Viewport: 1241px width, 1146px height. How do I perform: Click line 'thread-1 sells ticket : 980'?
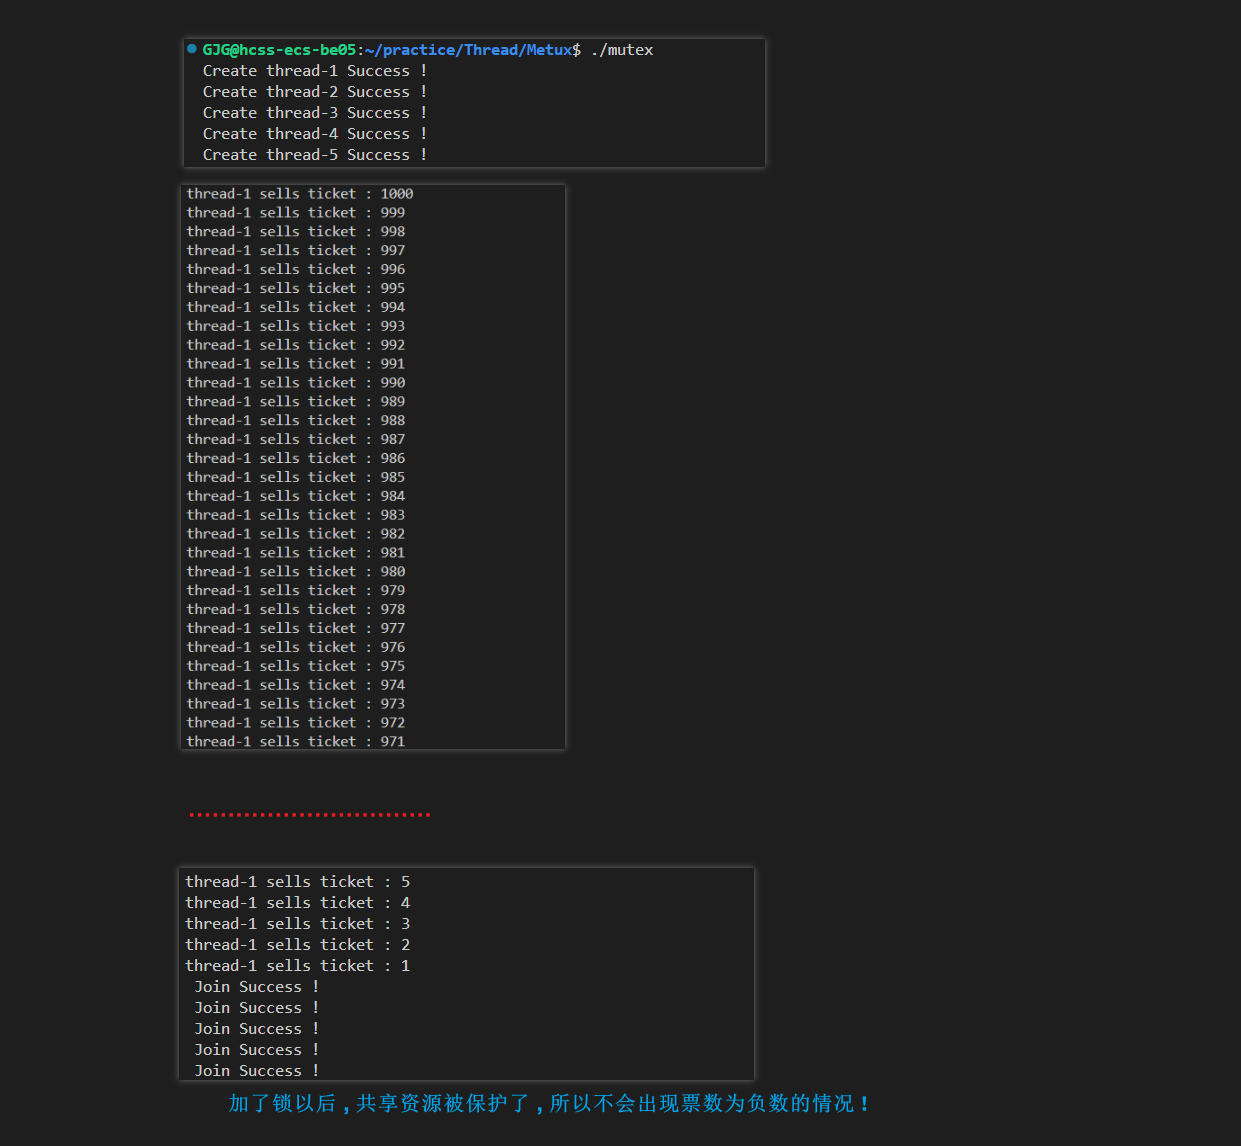pos(296,572)
